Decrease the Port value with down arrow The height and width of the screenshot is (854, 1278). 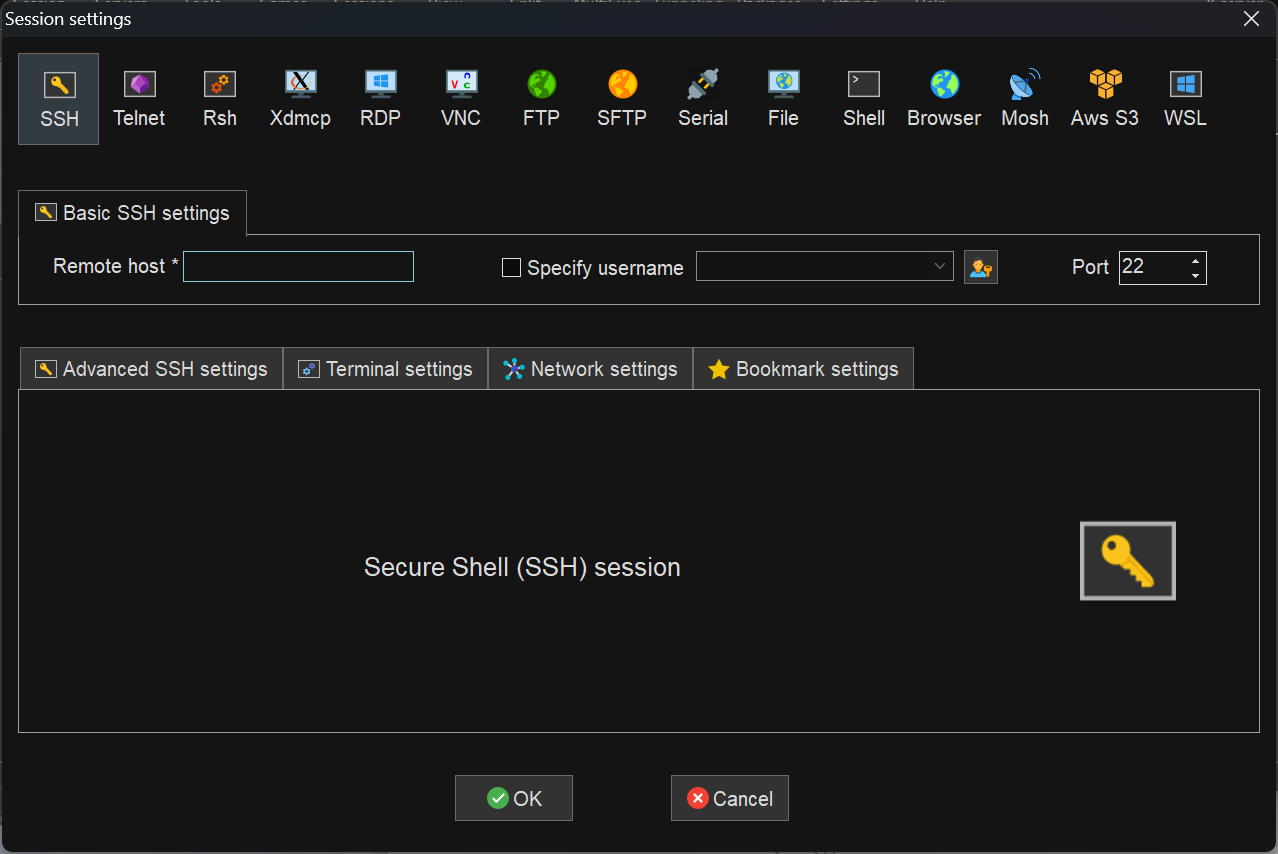pos(1195,275)
